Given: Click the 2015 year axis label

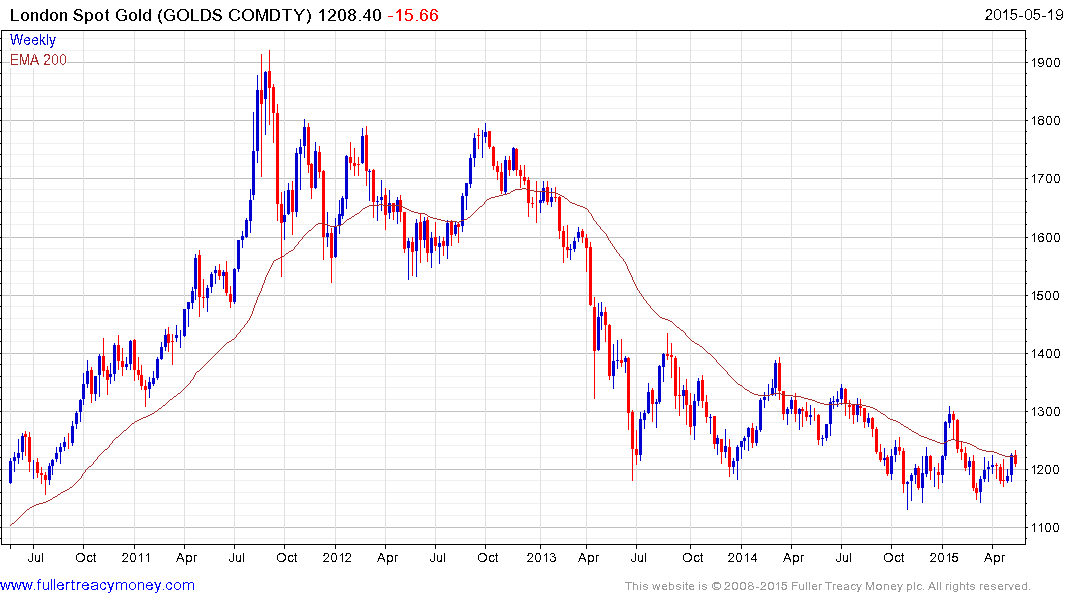Looking at the screenshot, I should 944,557.
